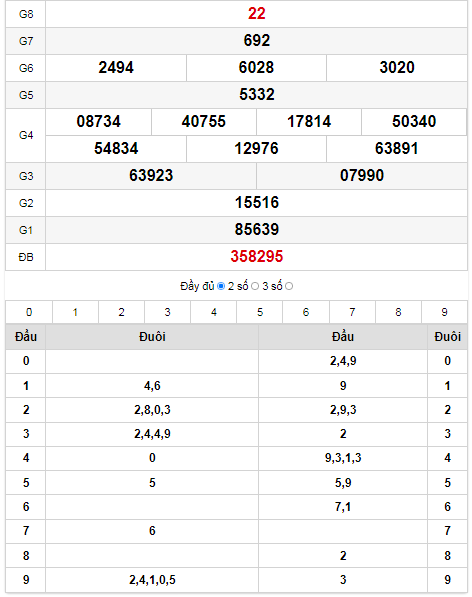The height and width of the screenshot is (597, 472).
Task: Select digit filter 6
Action: tap(306, 312)
